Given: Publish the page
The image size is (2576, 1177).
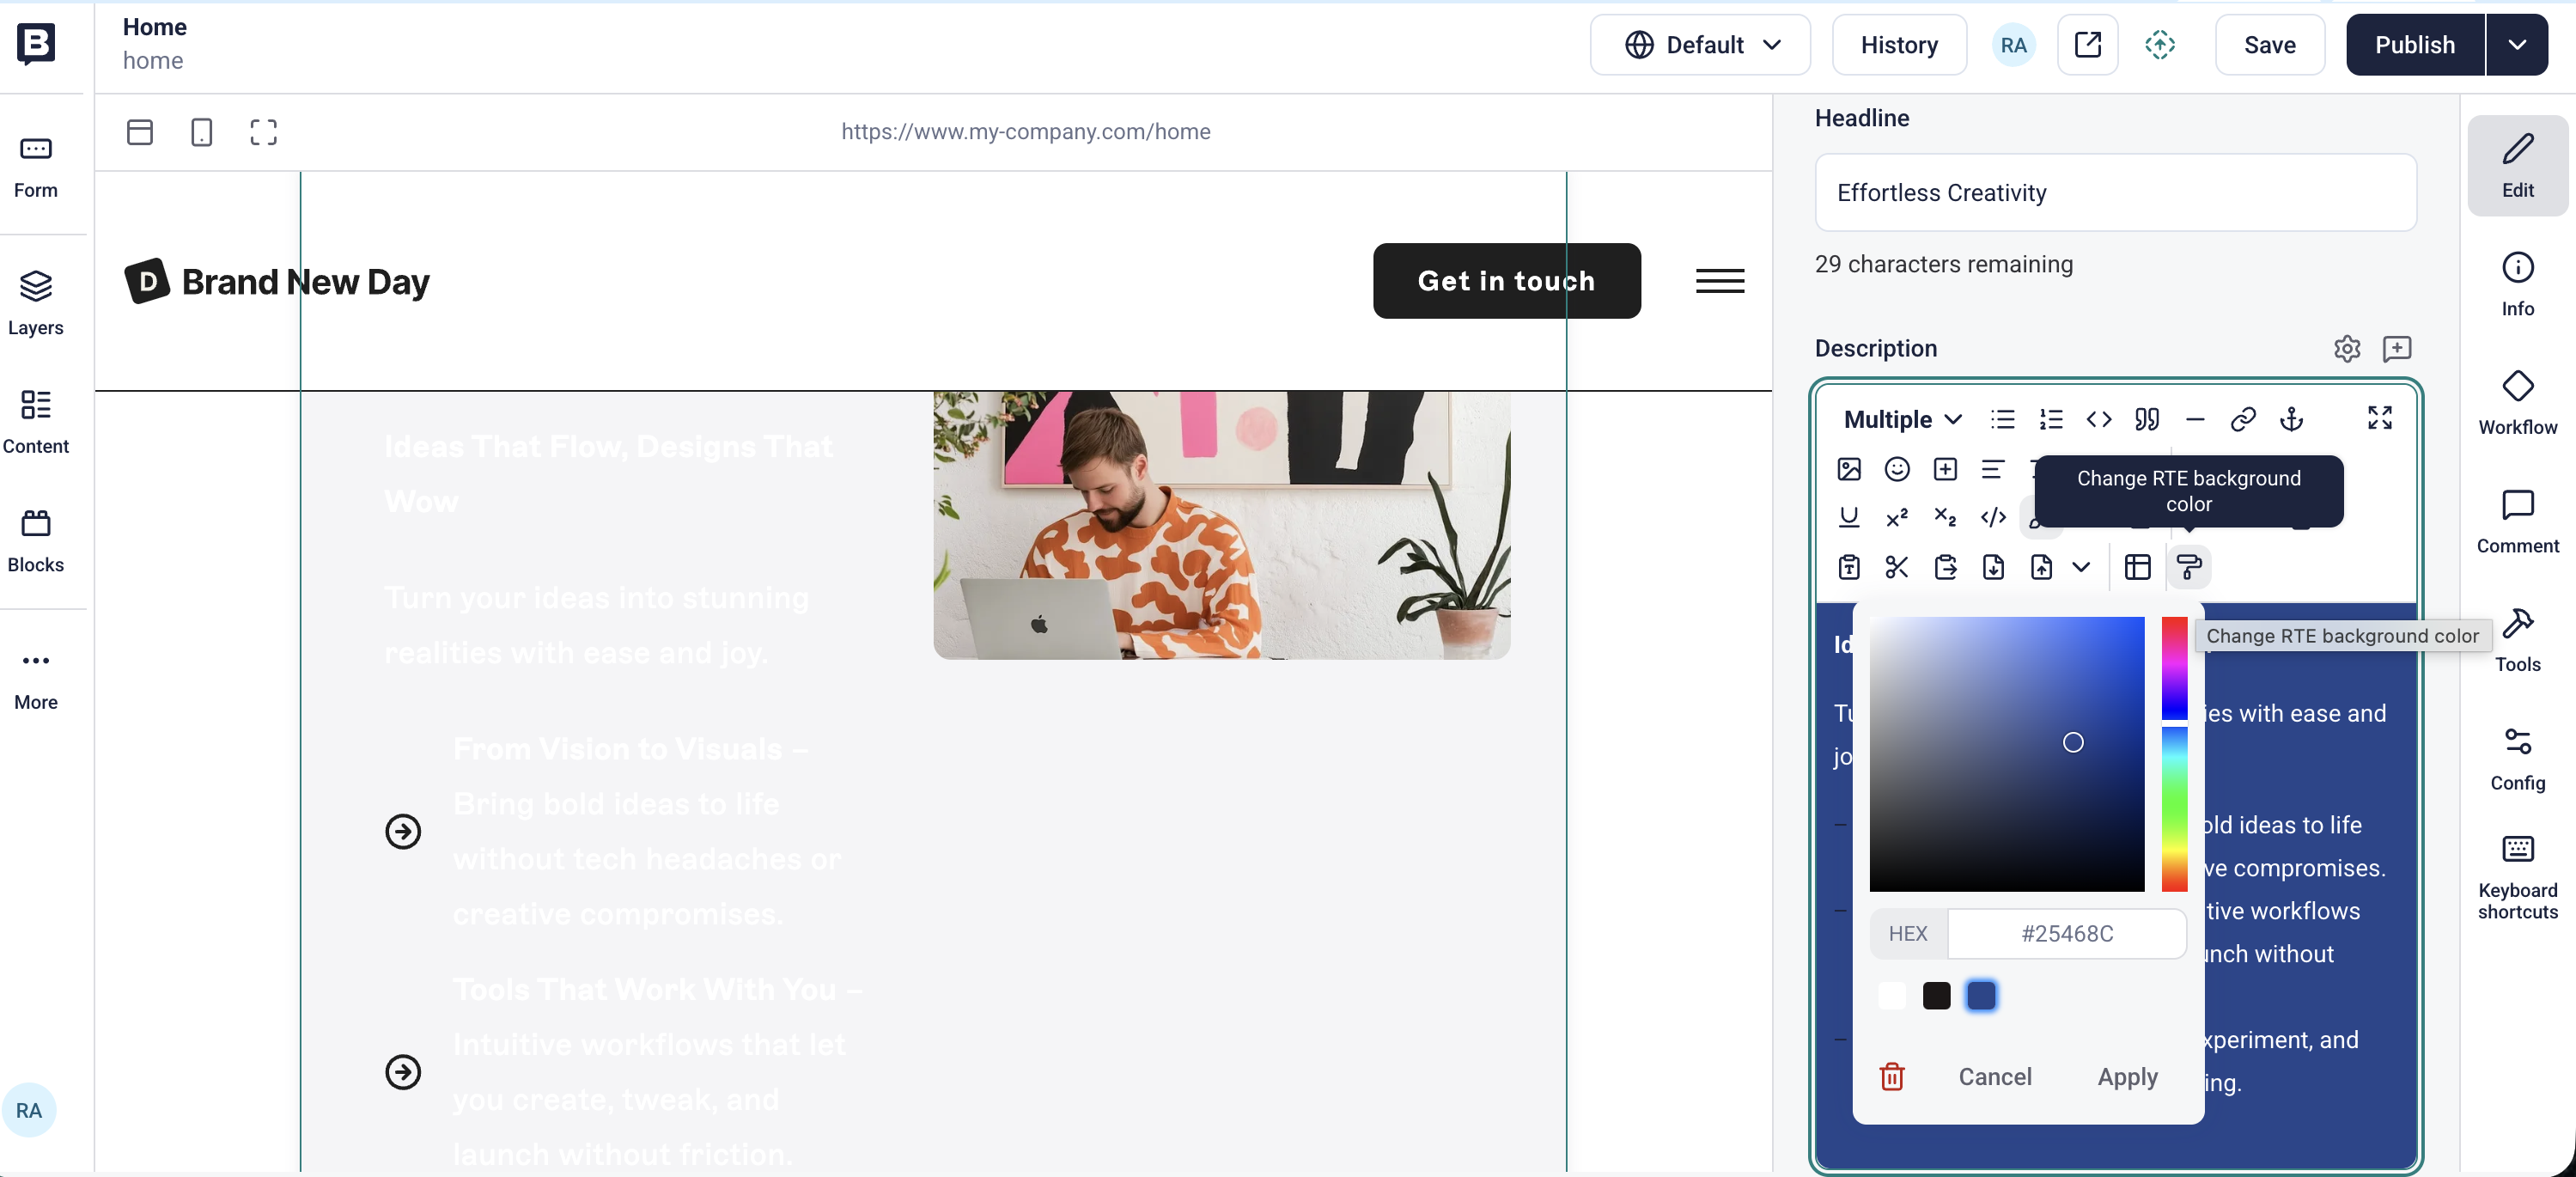Looking at the screenshot, I should click(x=2415, y=45).
